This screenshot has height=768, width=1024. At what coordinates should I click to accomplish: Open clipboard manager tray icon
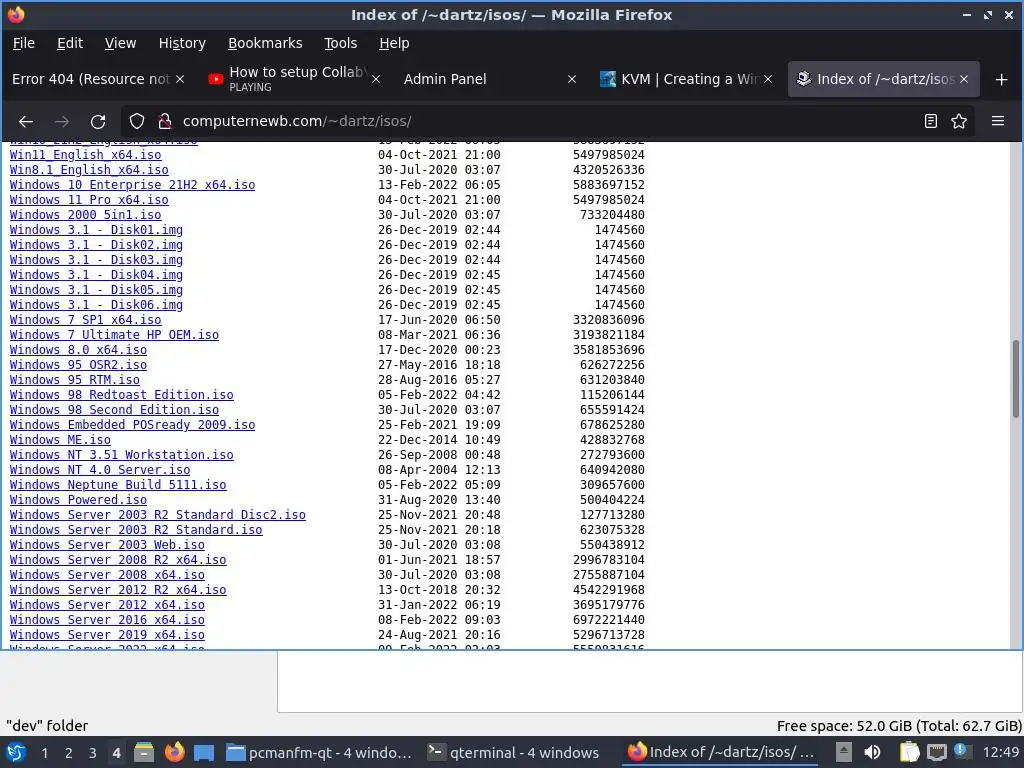coord(908,752)
